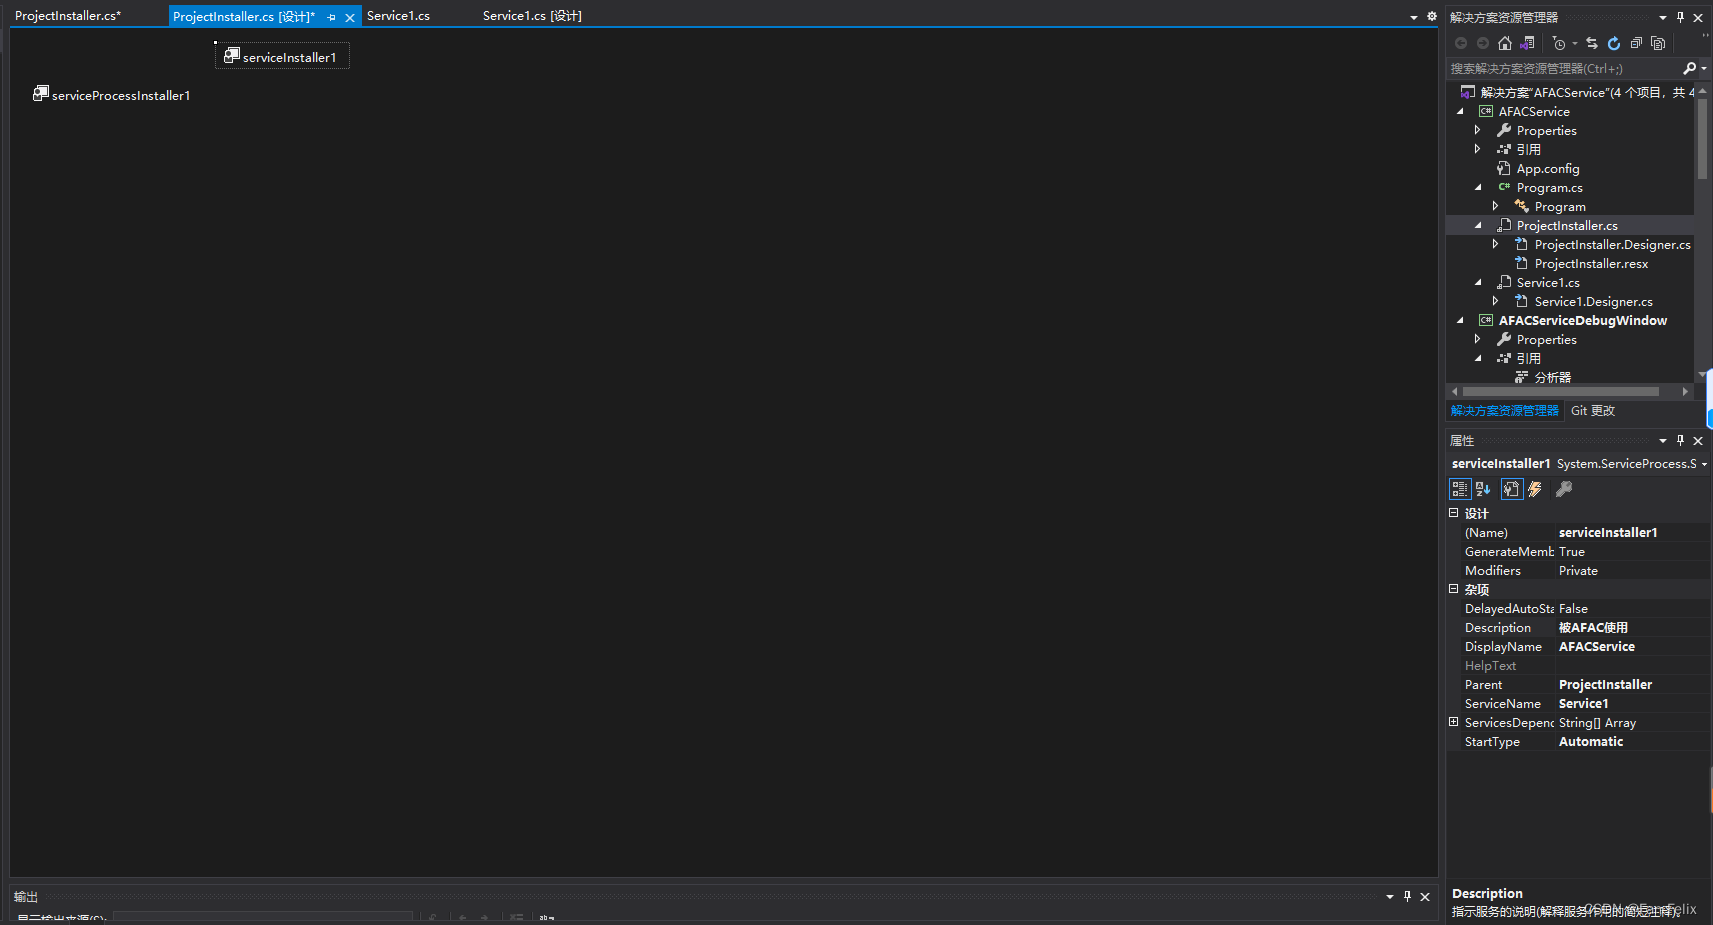Viewport: 1713px width, 925px height.
Task: Click Sync with Active Document arrows icon
Action: [x=1592, y=43]
